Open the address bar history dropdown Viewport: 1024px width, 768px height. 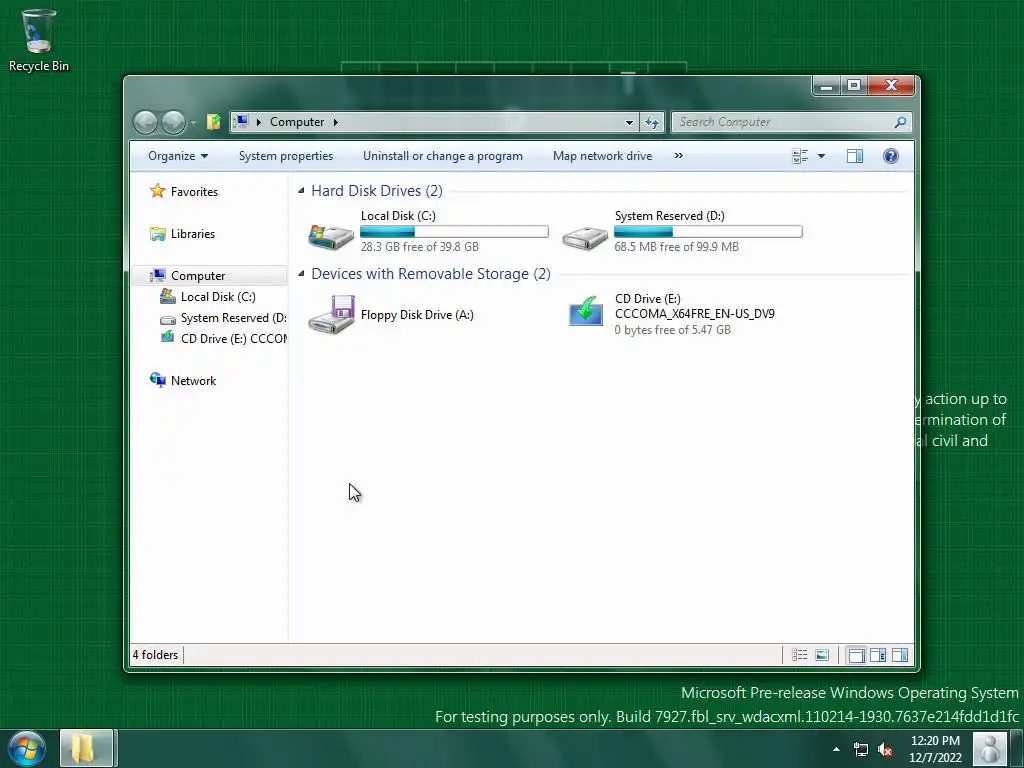click(x=629, y=122)
